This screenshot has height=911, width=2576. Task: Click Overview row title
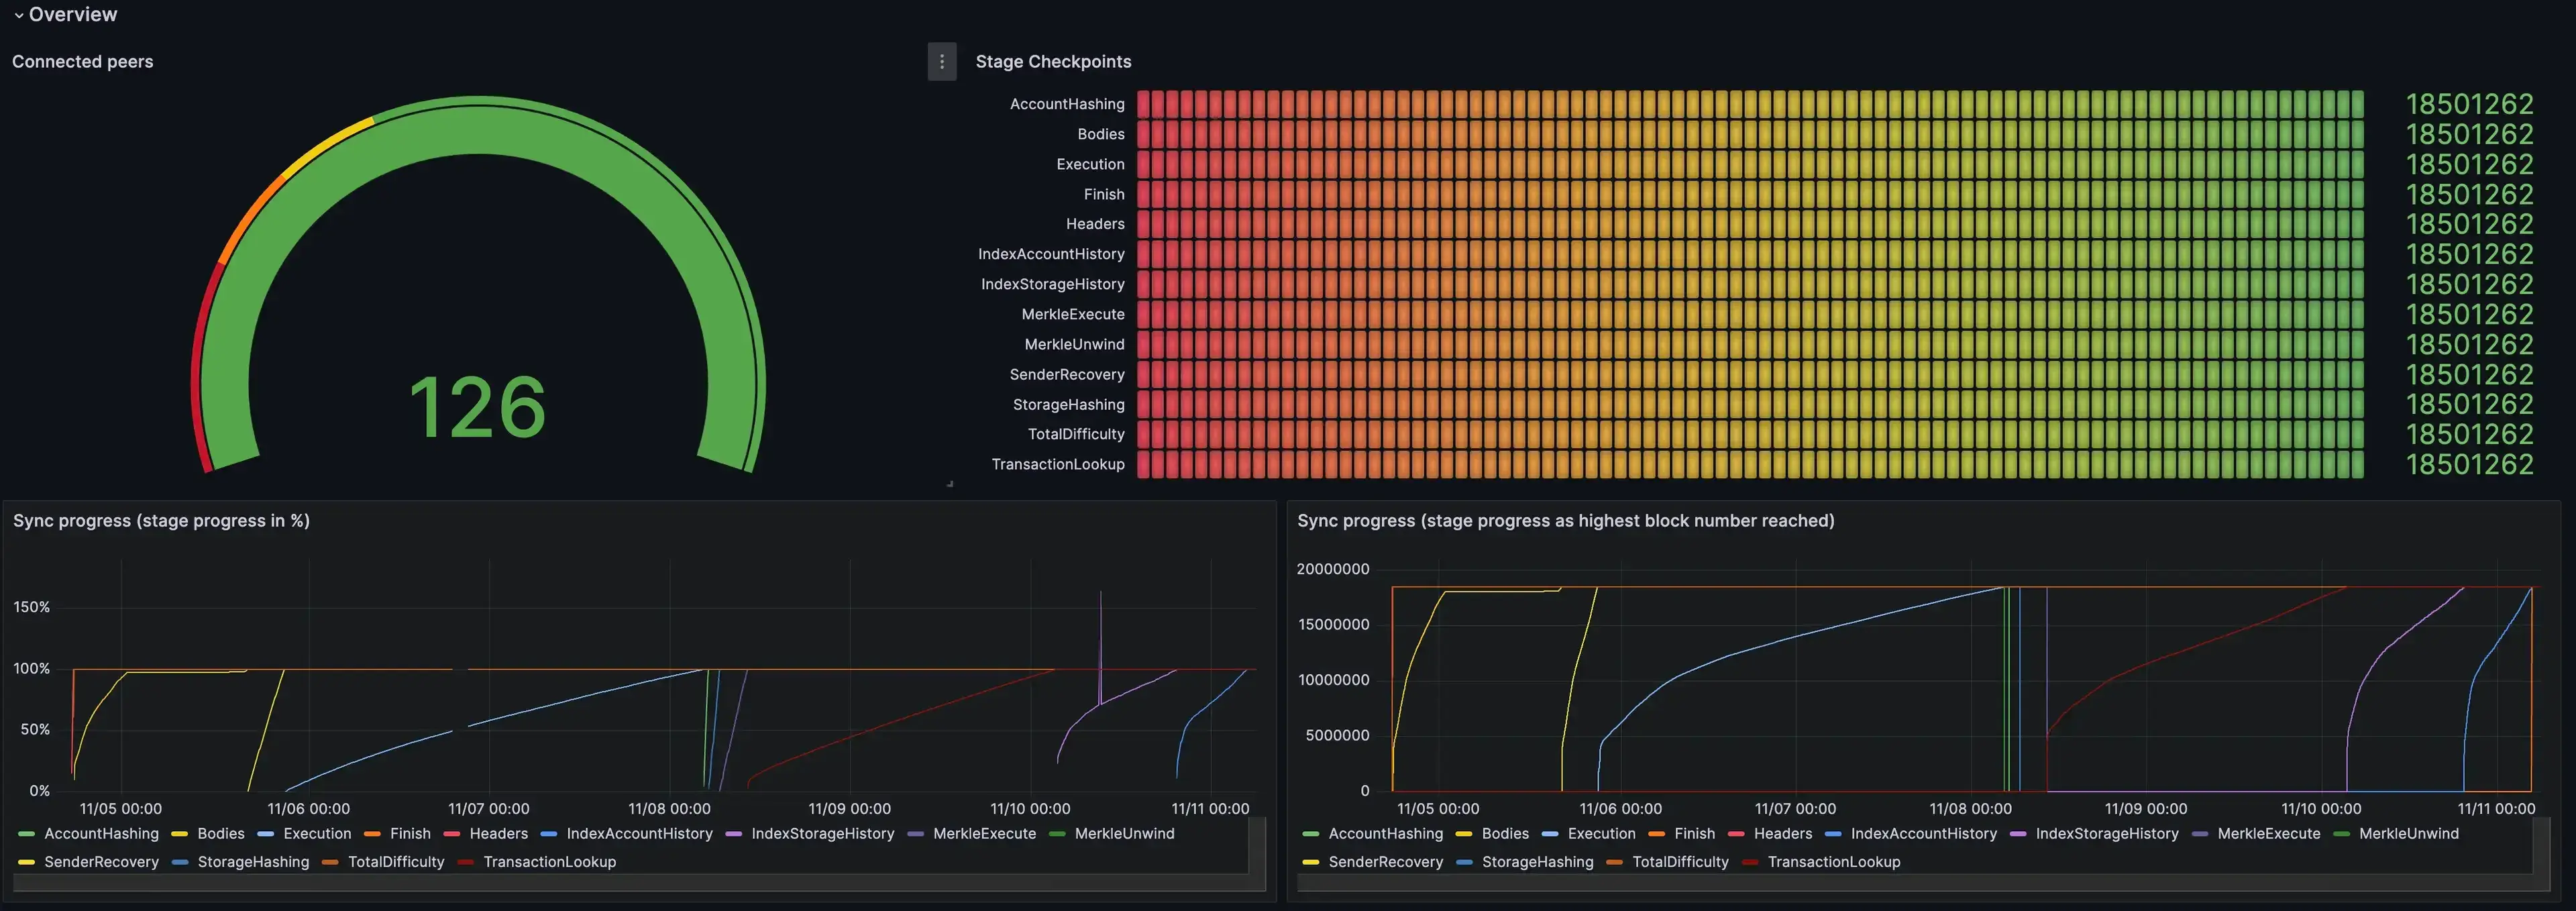coord(73,15)
